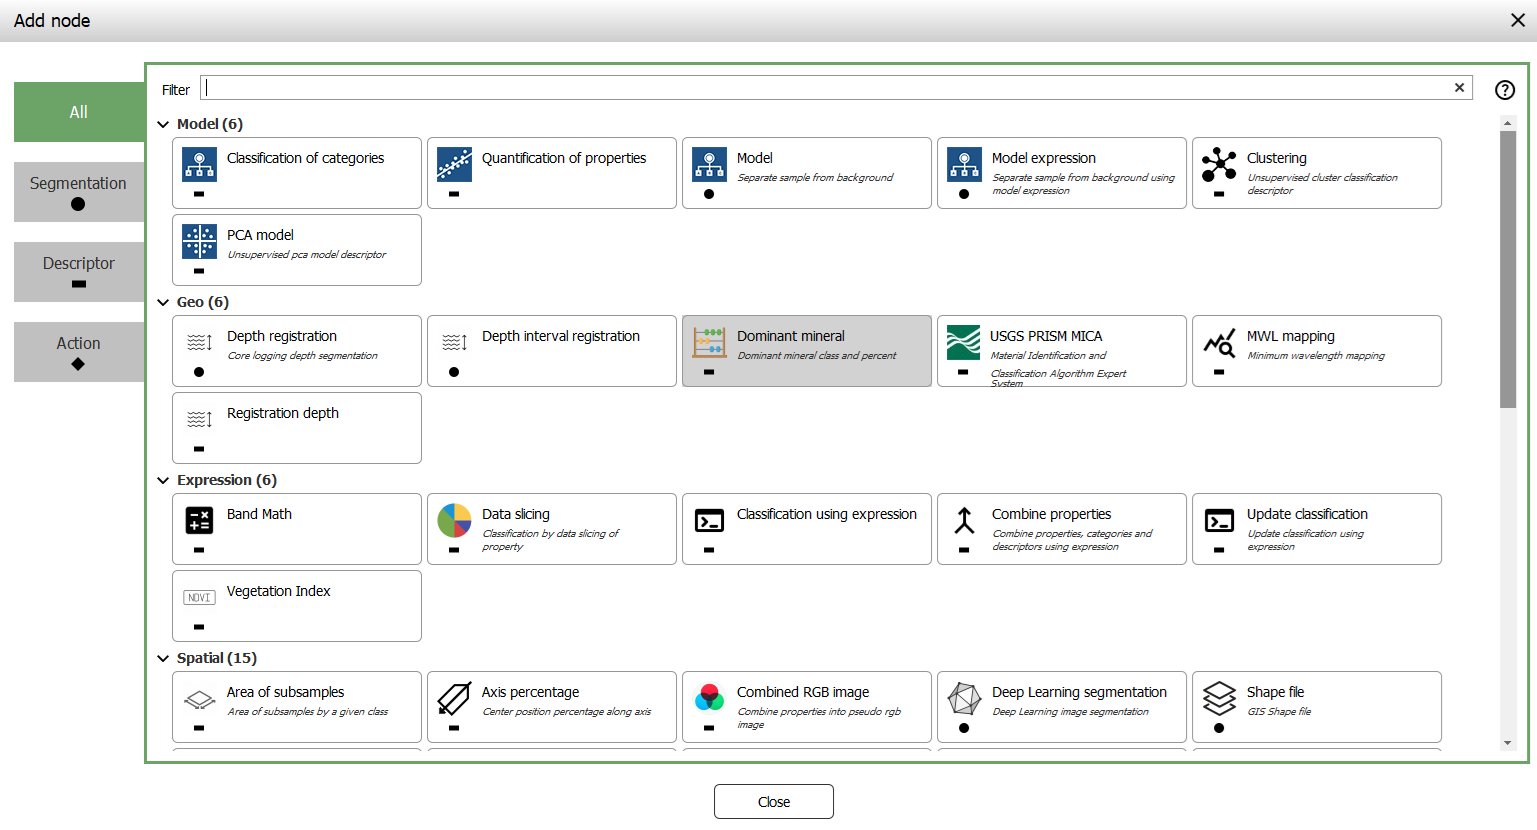Screen dimensions: 1537x830
Task: Open the help question mark icon
Action: point(1504,90)
